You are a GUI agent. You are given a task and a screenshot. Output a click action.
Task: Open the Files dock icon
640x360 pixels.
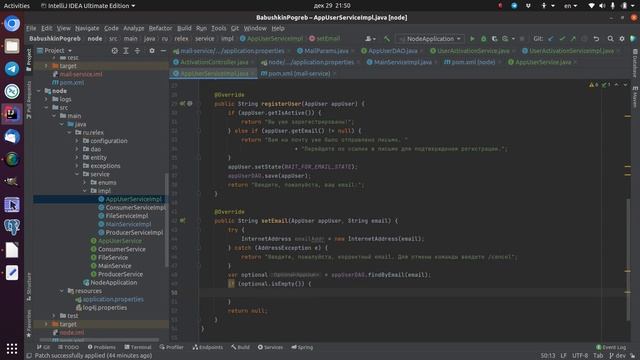(x=12, y=46)
